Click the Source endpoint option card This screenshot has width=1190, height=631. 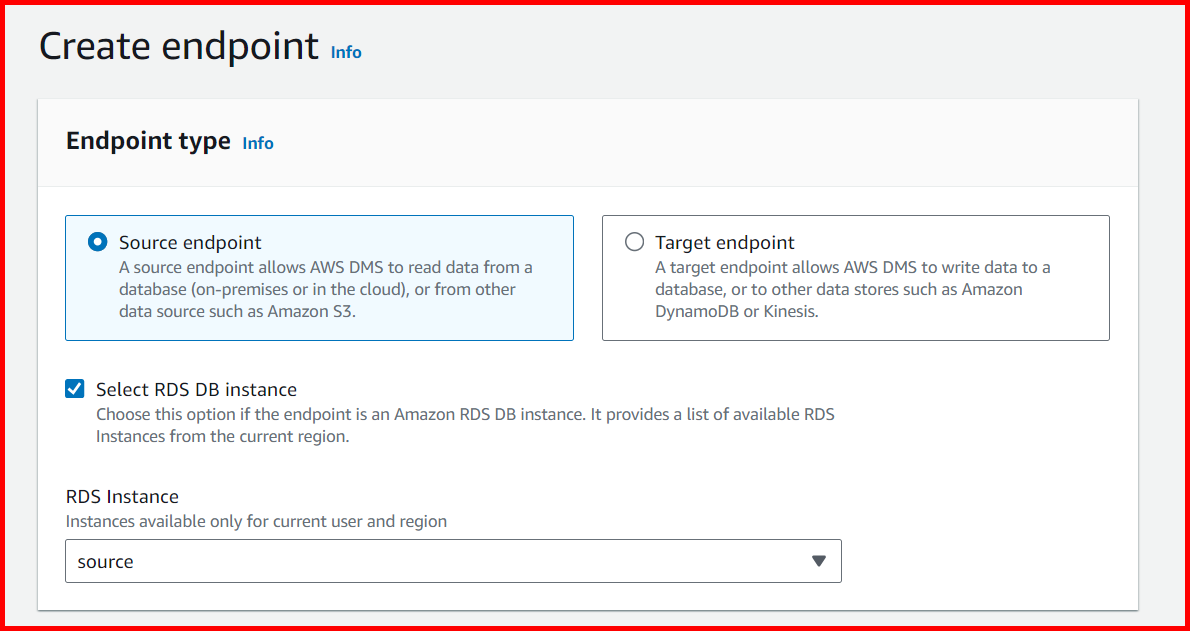coord(319,277)
